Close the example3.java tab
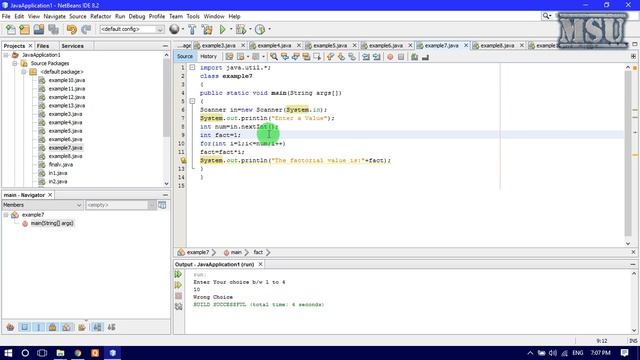640x360 pixels. tap(243, 45)
